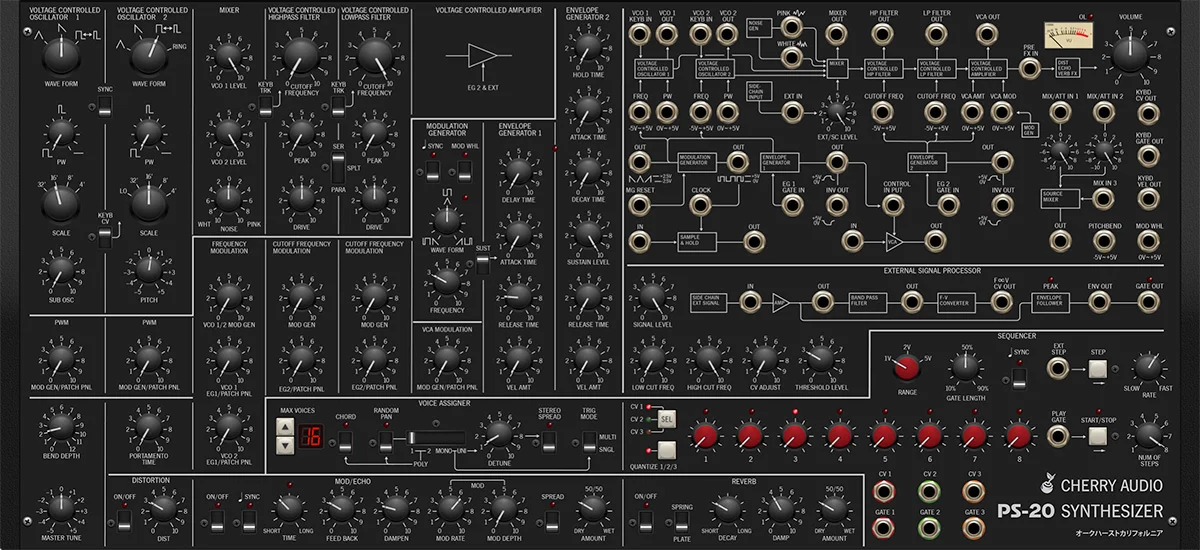
Task: Click the HP FILTER OUT jack
Action: click(x=883, y=34)
